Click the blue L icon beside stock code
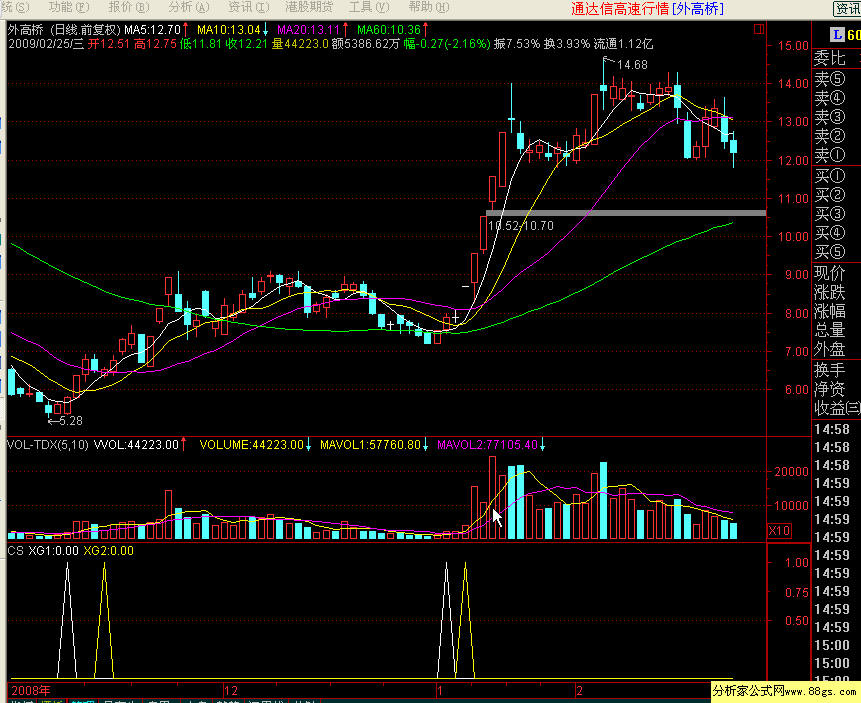Image resolution: width=861 pixels, height=703 pixels. coord(837,35)
